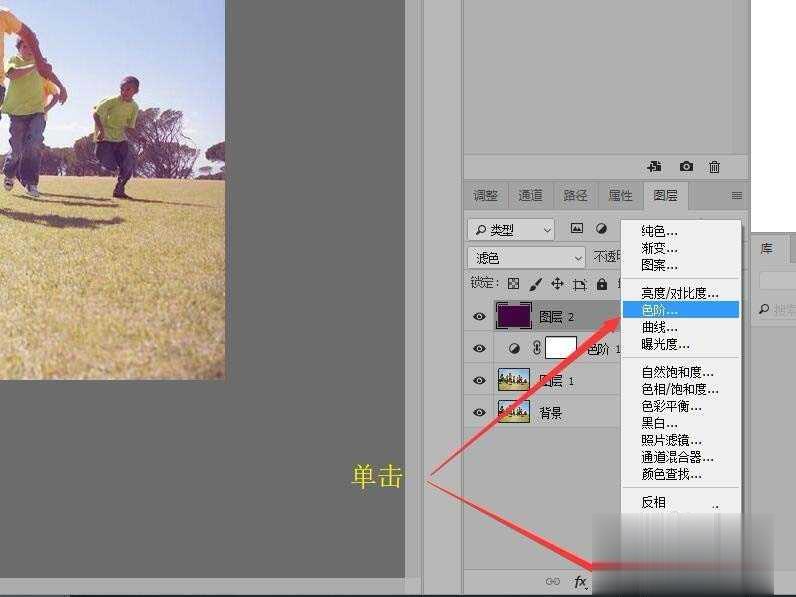Open 滤色 blend mode dropdown
The image size is (796, 597).
click(526, 258)
